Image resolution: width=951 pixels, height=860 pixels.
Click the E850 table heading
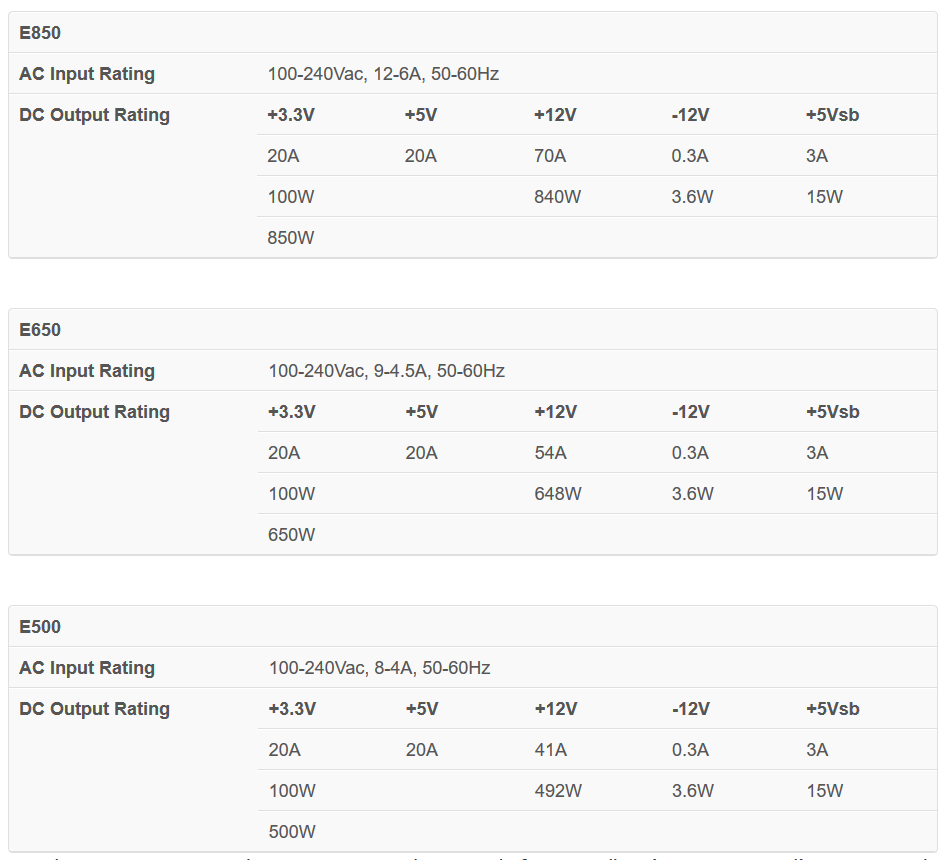(x=40, y=33)
